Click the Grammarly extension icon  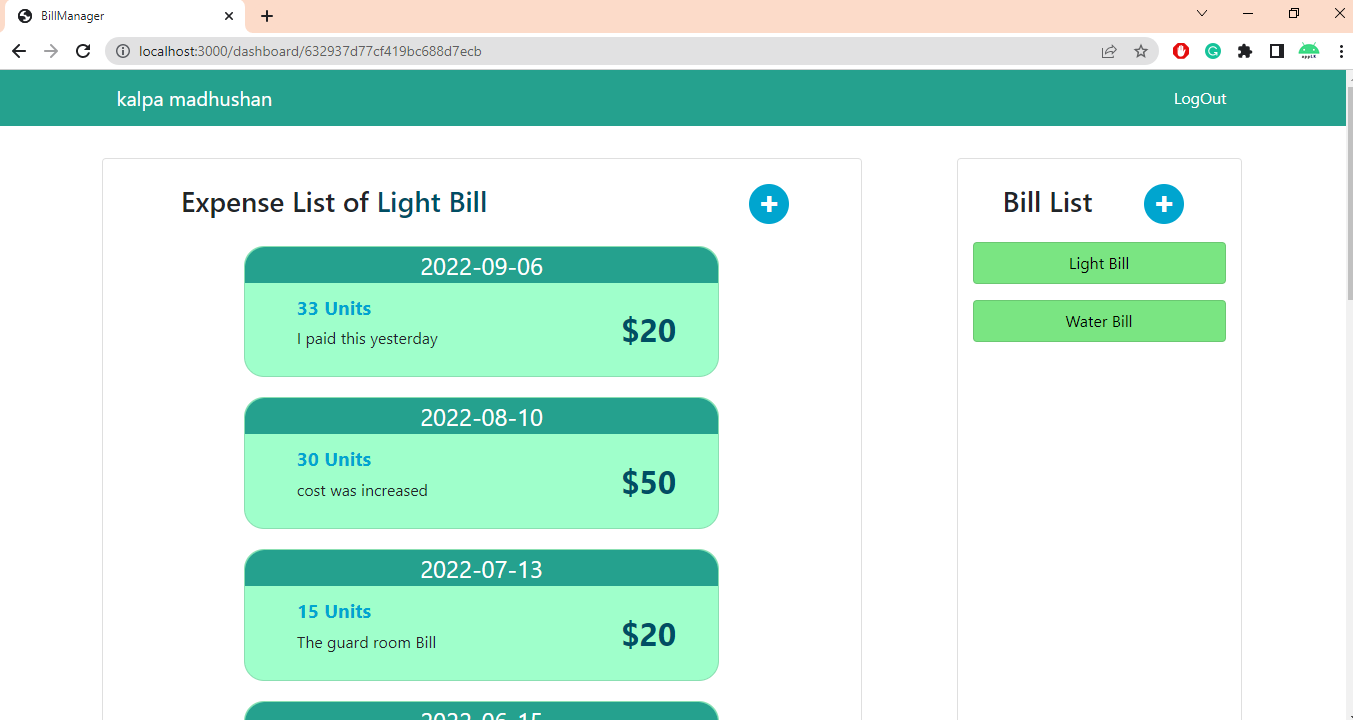pos(1213,51)
